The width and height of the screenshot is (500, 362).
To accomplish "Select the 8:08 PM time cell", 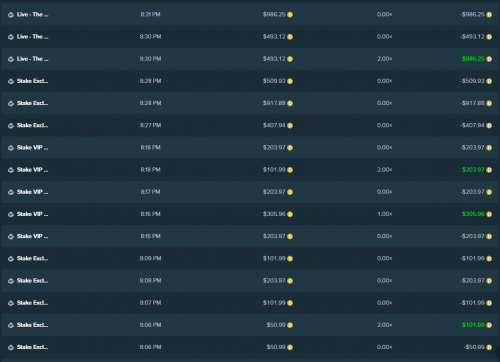I will click(150, 280).
